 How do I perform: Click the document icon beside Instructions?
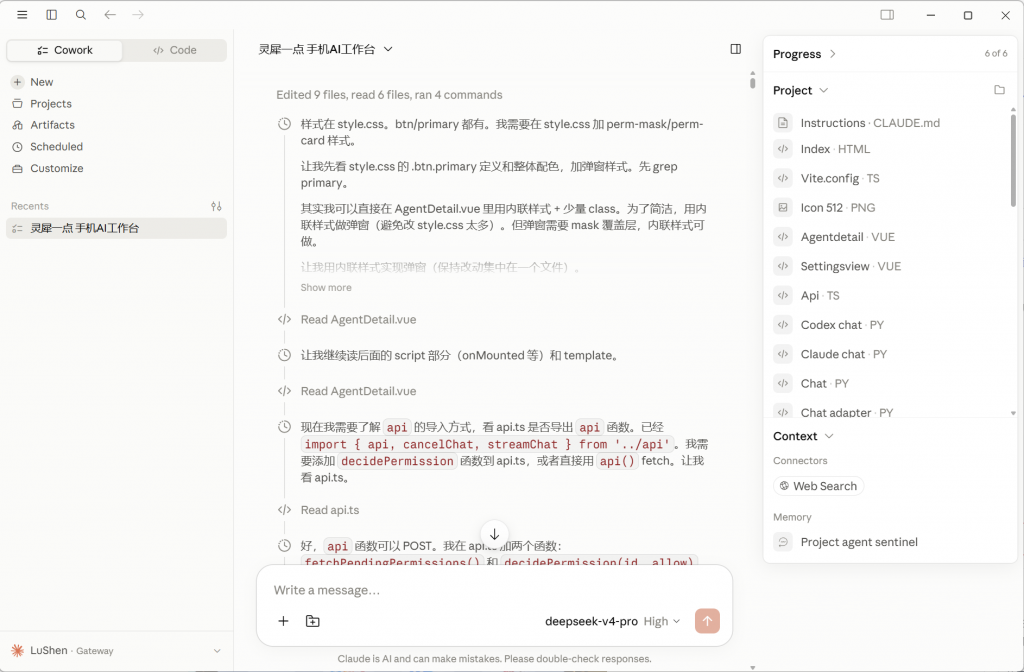[x=783, y=123]
